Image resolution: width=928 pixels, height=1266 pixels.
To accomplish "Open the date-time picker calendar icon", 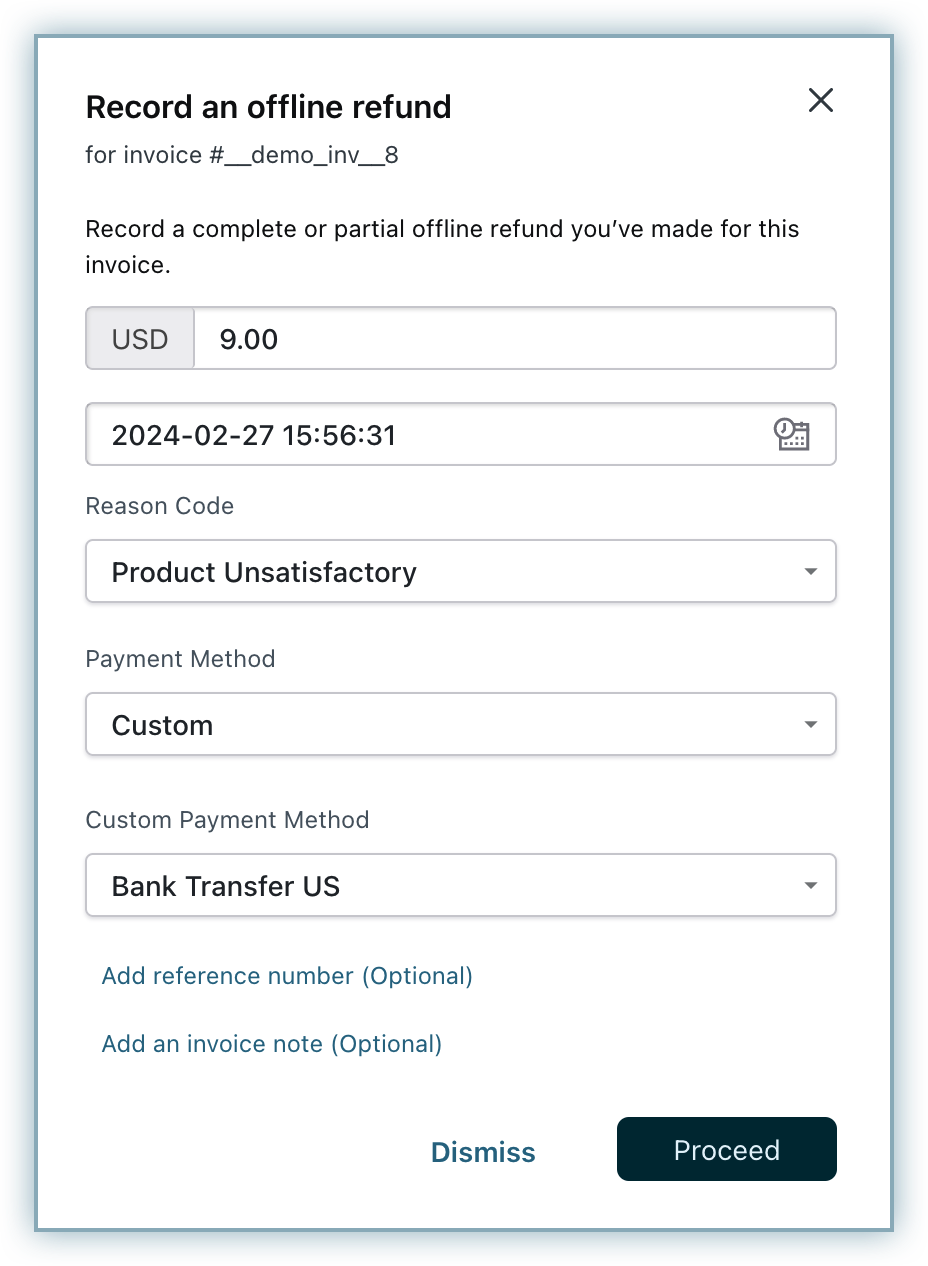I will pyautogui.click(x=791, y=434).
